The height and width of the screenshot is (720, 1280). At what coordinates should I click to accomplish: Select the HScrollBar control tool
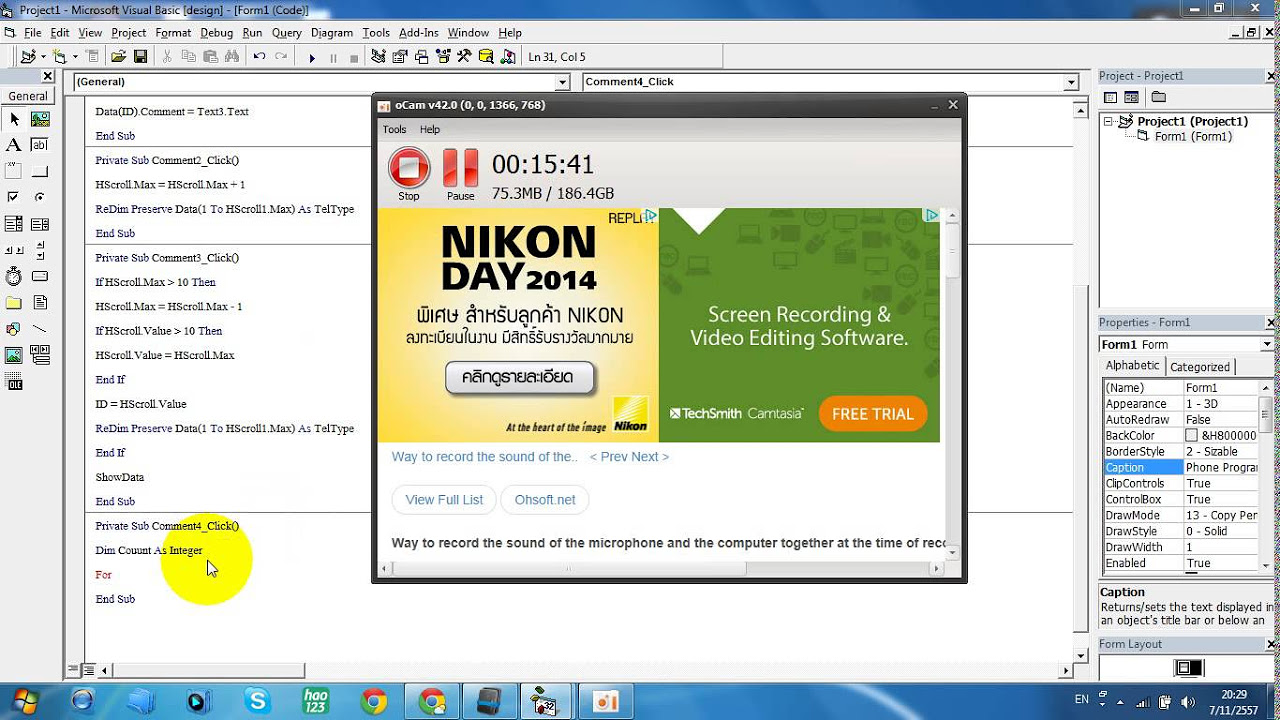14,250
